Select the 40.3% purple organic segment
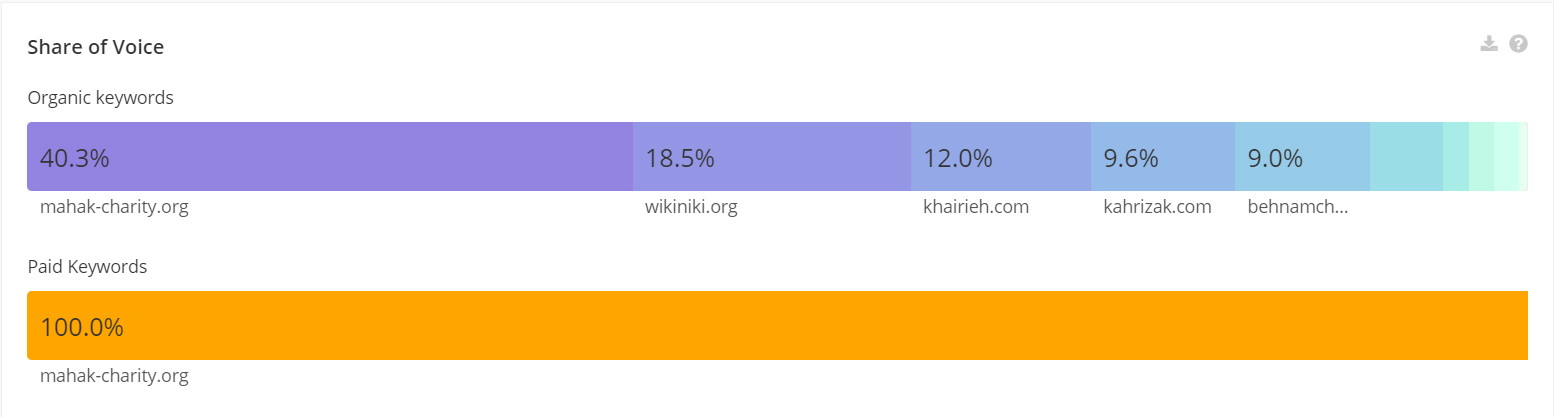 point(330,156)
